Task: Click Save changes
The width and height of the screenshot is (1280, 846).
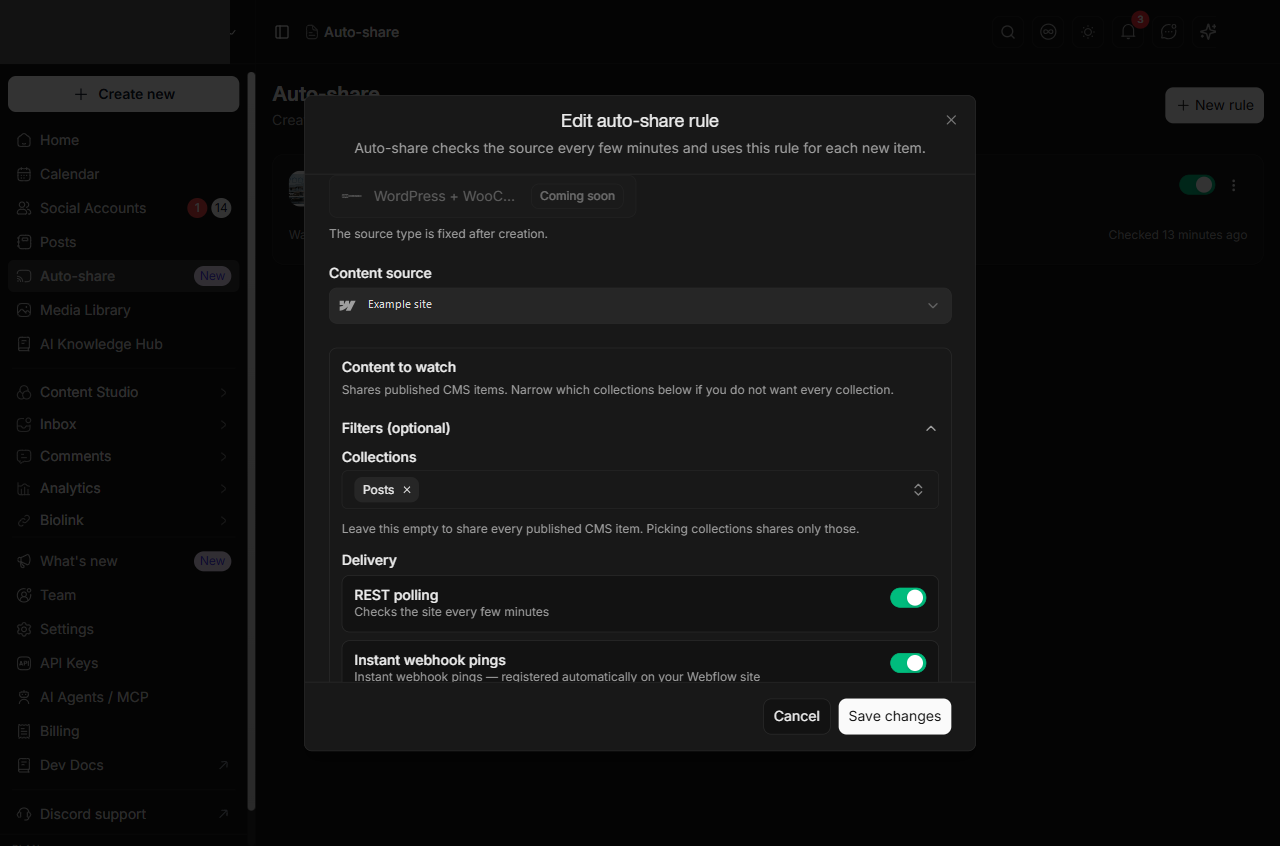Action: (x=895, y=716)
